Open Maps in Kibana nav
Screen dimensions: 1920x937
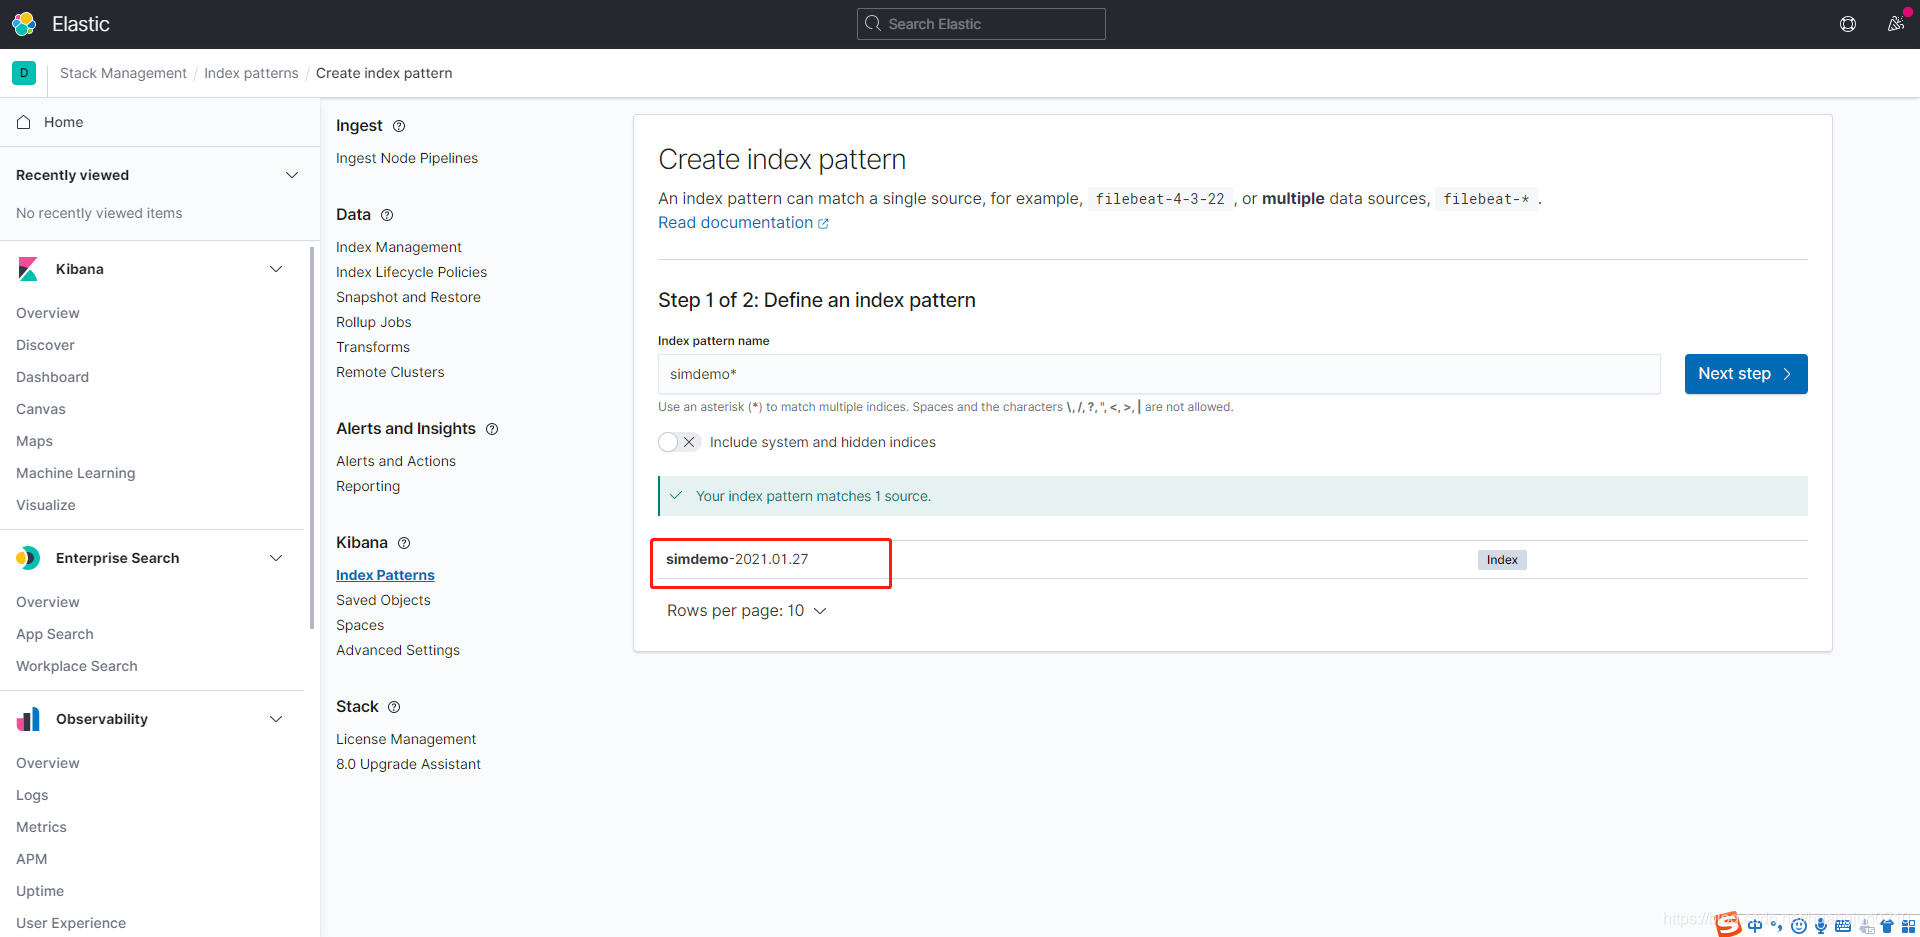pyautogui.click(x=34, y=441)
